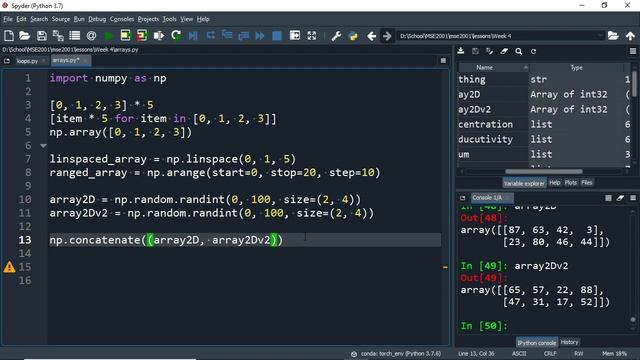The width and height of the screenshot is (640, 360).
Task: Switch to the Help pane tab
Action: coord(554,182)
